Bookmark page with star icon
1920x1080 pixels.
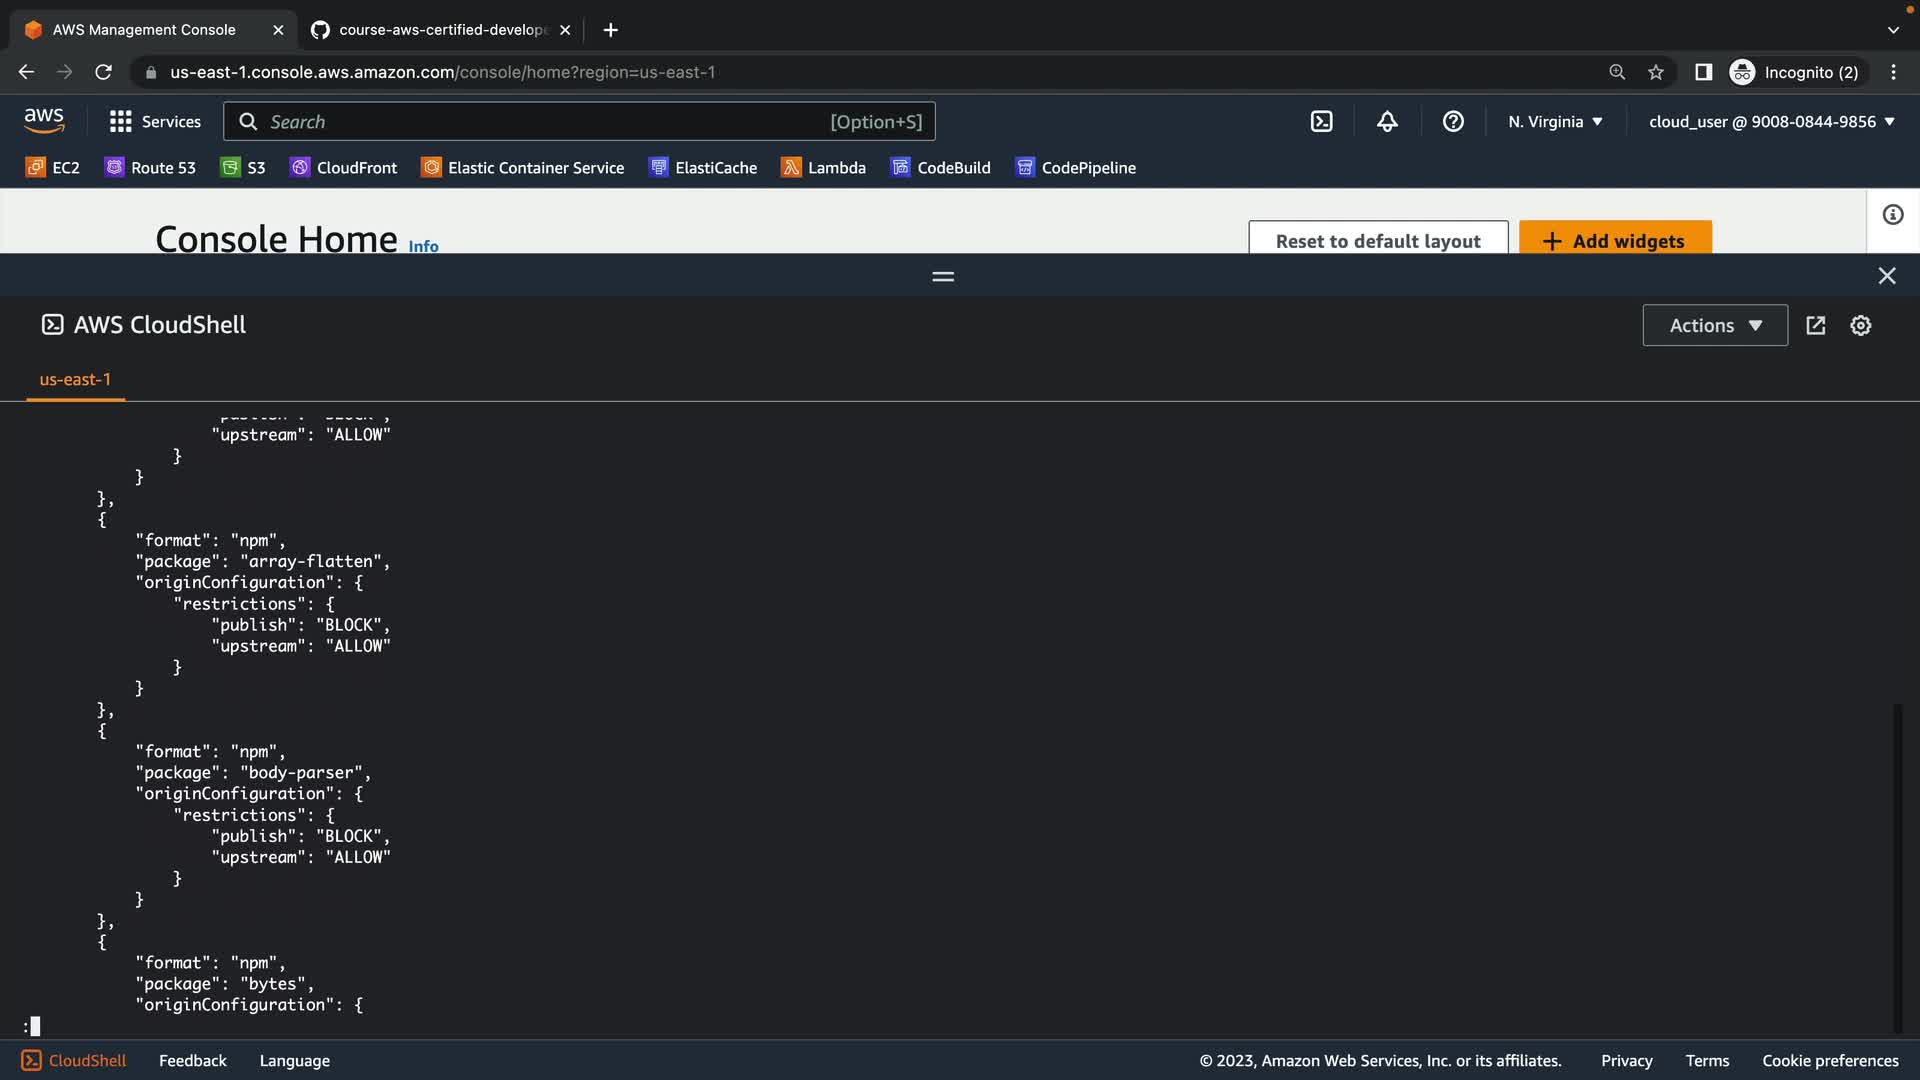pos(1656,72)
